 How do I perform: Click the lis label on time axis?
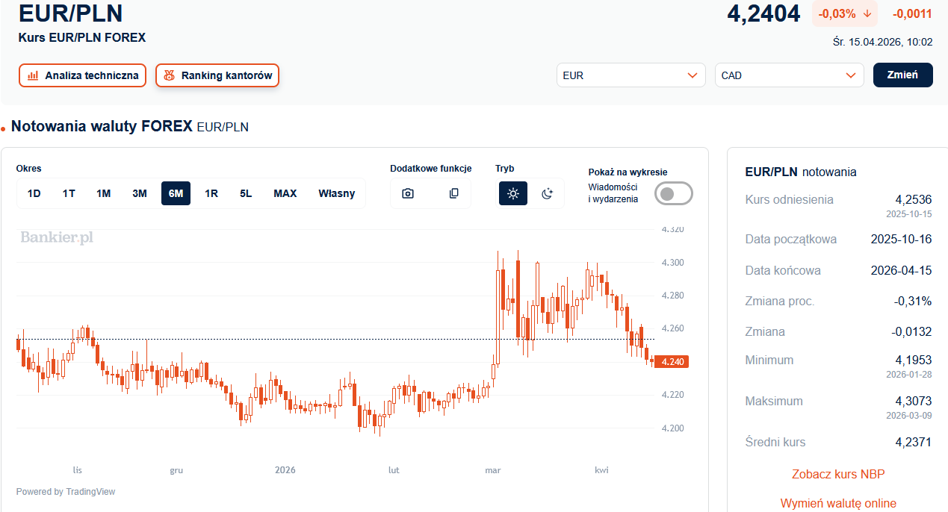coord(77,470)
